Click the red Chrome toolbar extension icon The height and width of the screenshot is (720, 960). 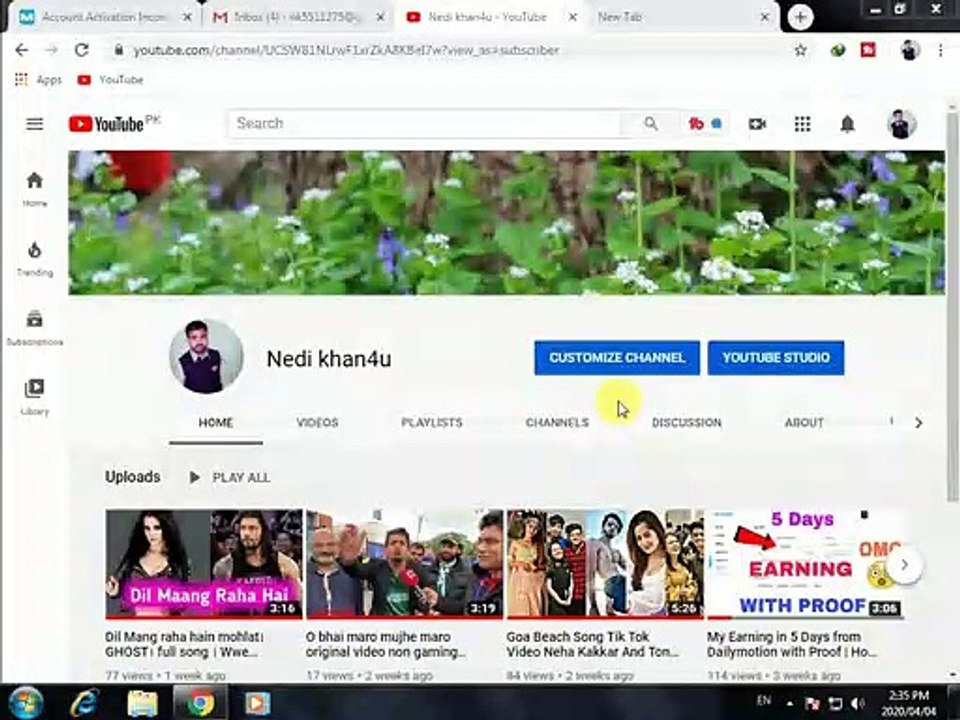coord(868,50)
